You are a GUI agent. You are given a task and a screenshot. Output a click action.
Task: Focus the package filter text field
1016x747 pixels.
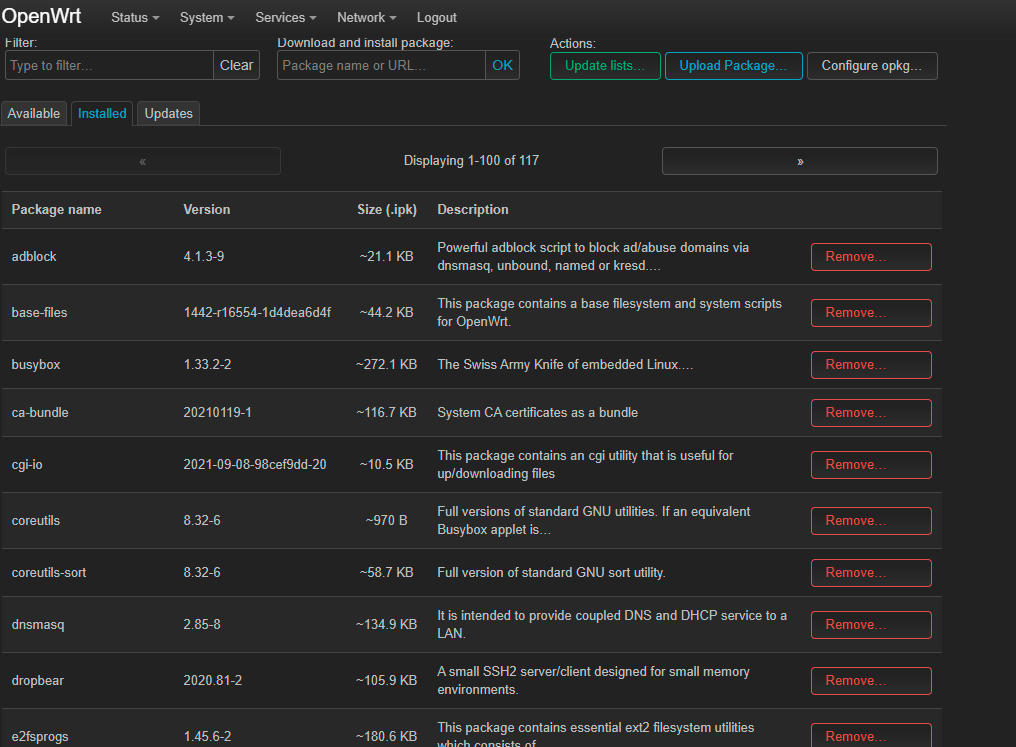(x=109, y=65)
